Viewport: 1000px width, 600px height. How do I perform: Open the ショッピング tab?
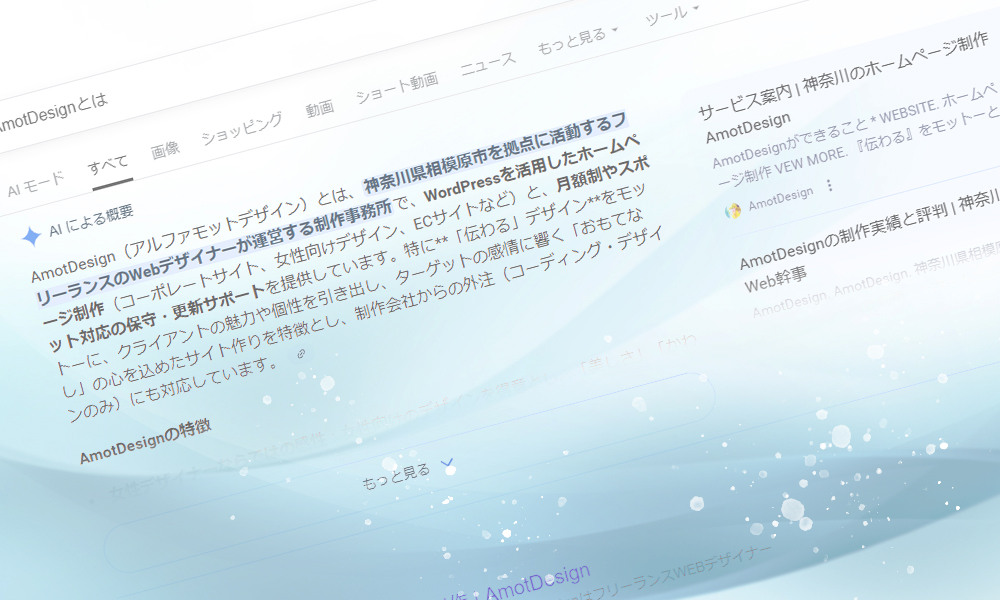[x=241, y=130]
